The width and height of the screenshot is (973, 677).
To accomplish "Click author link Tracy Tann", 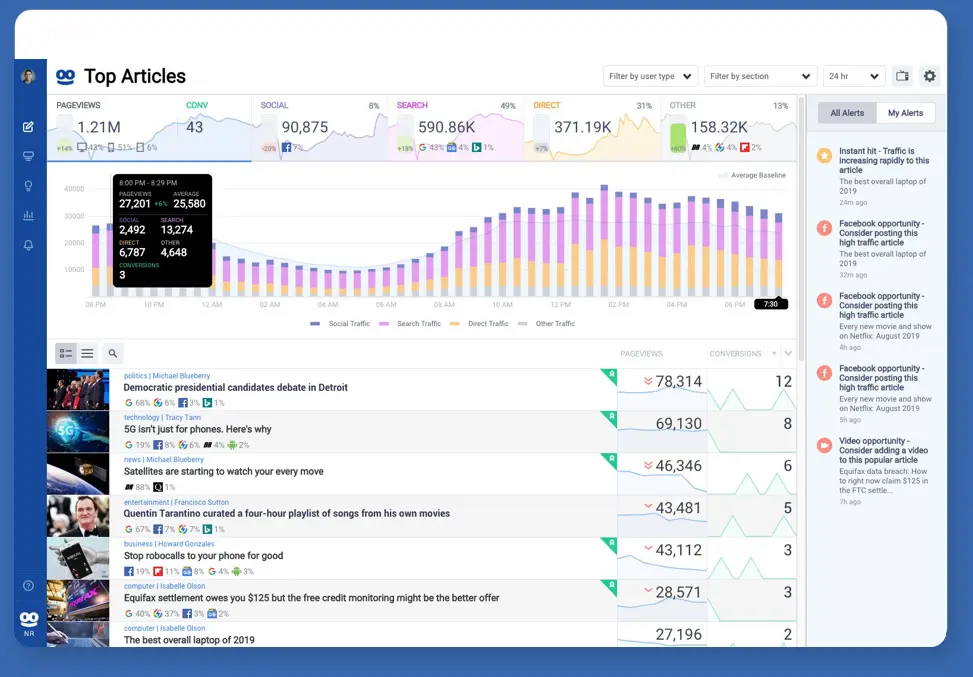I will tap(183, 418).
